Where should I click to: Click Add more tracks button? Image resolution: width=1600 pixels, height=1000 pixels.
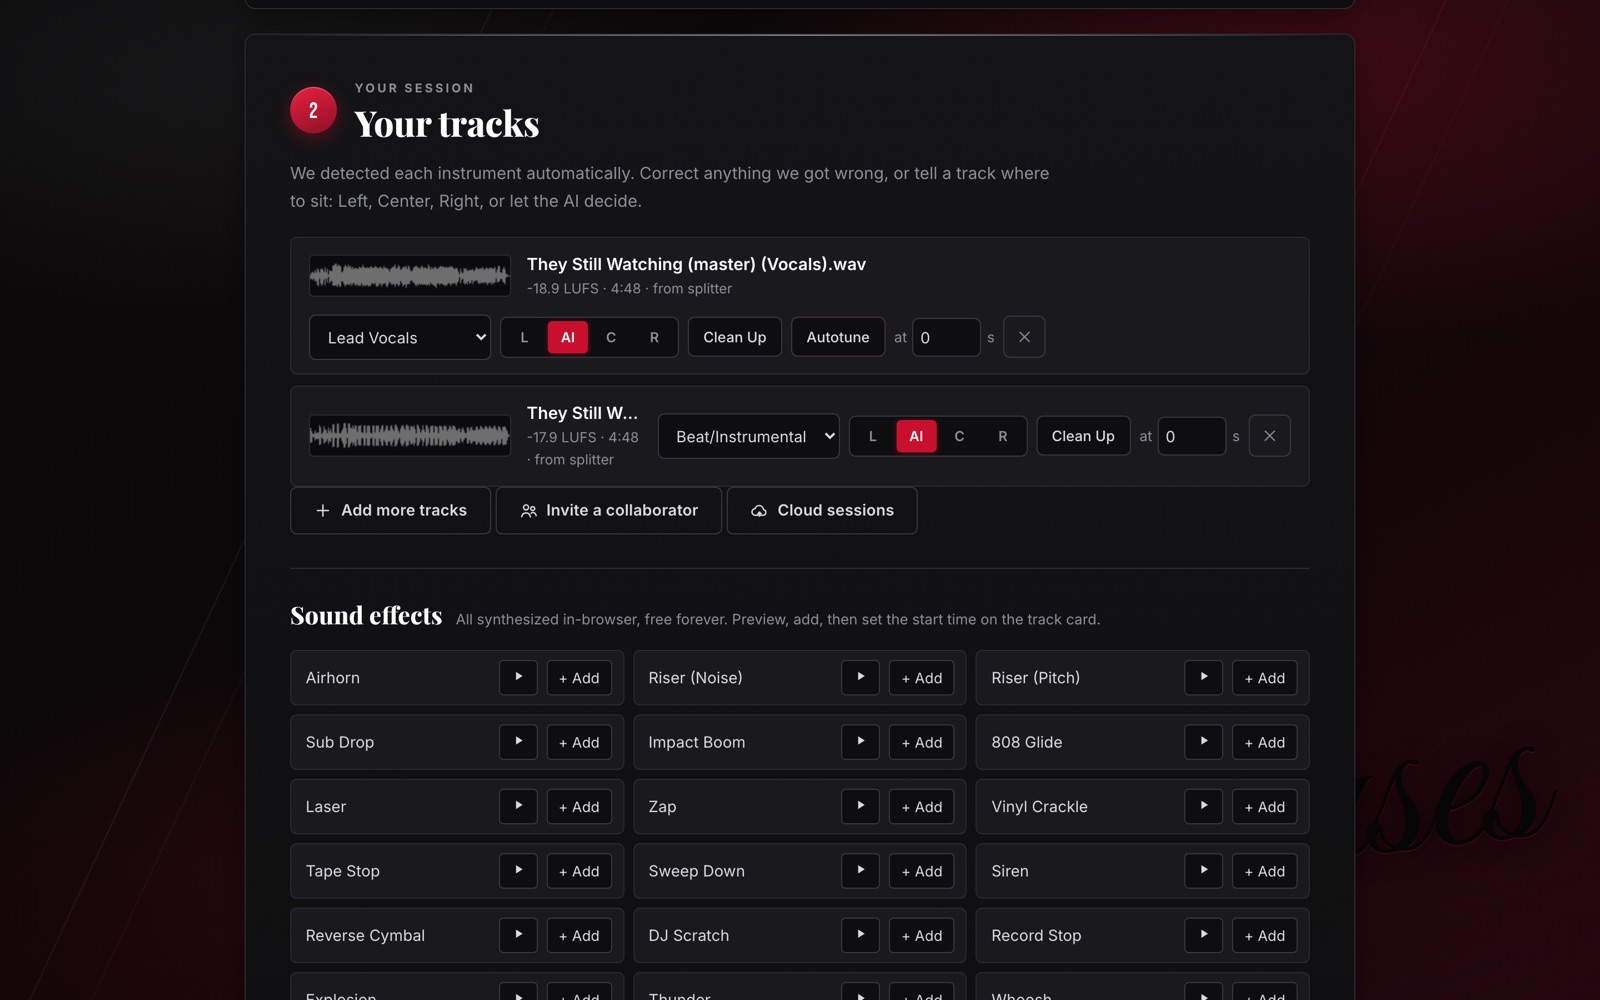click(391, 510)
